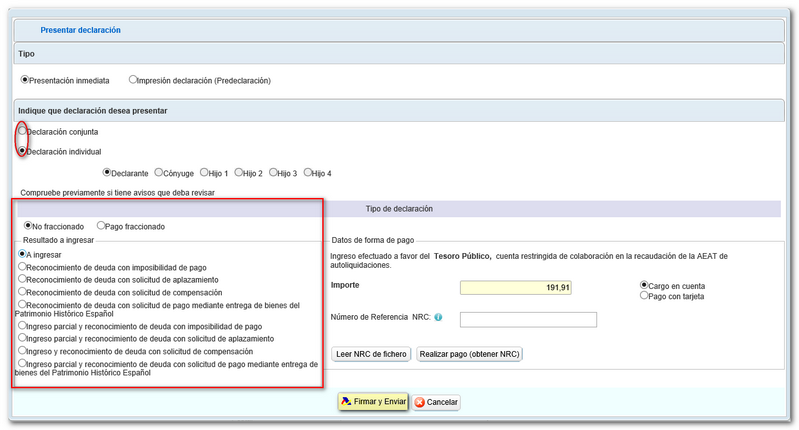Click the NRC info icon
Screen dimensions: 799x430
(438, 318)
